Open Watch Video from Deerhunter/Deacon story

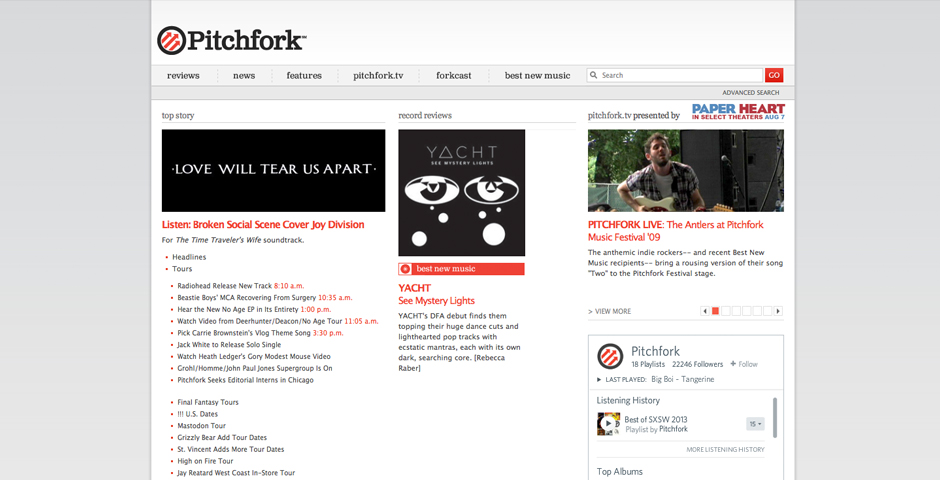[260, 321]
